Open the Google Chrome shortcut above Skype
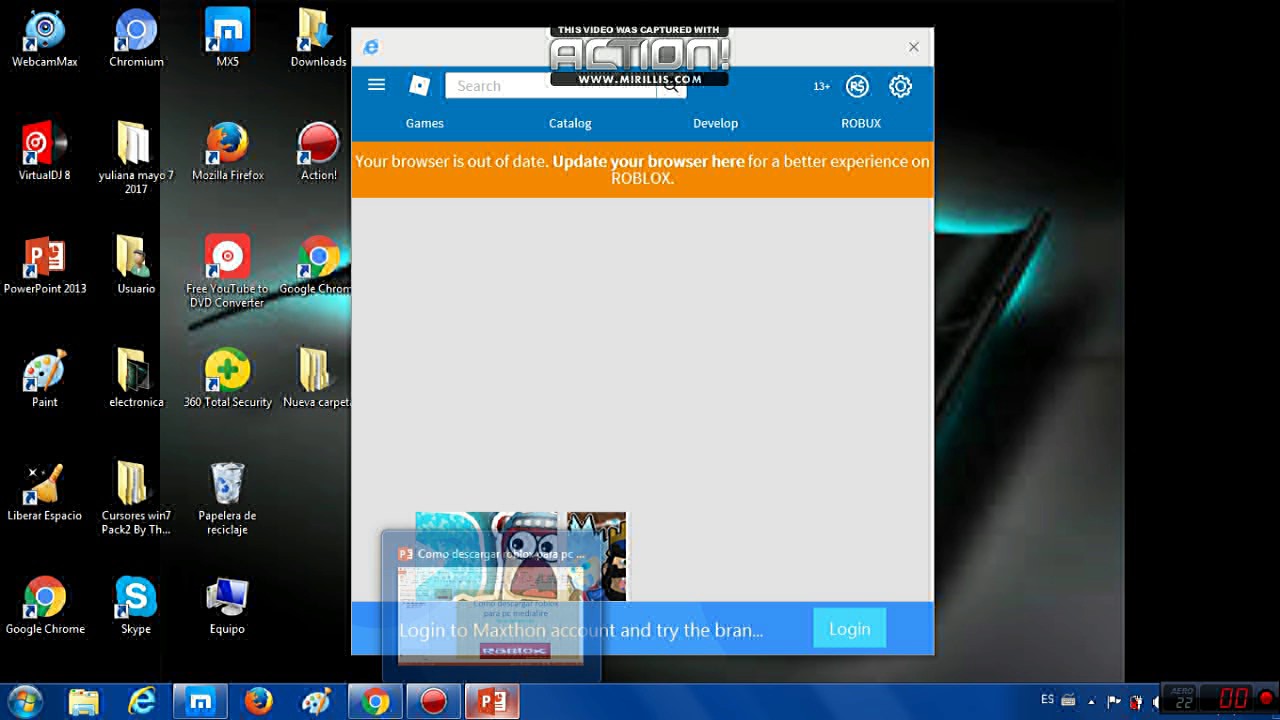1280x720 pixels. 45,606
